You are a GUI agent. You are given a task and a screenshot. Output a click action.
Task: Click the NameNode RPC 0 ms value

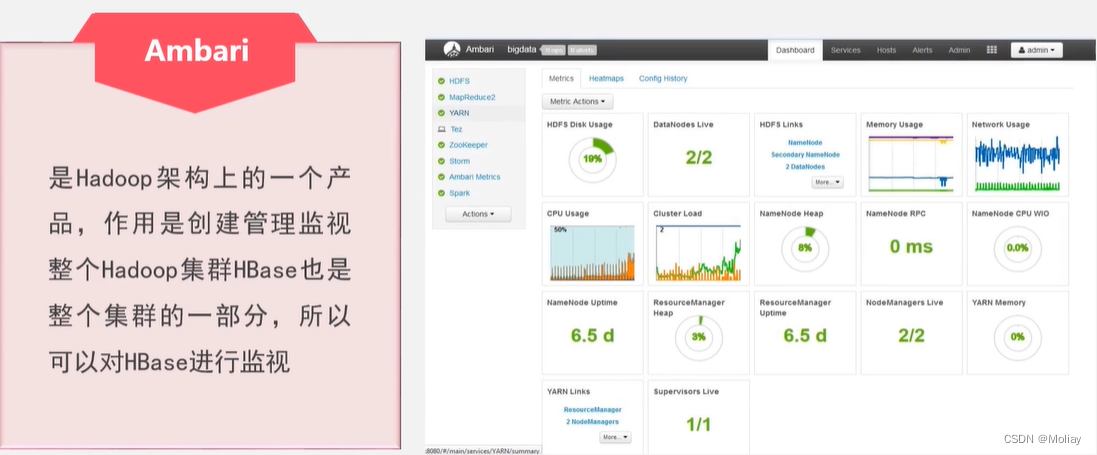[911, 246]
